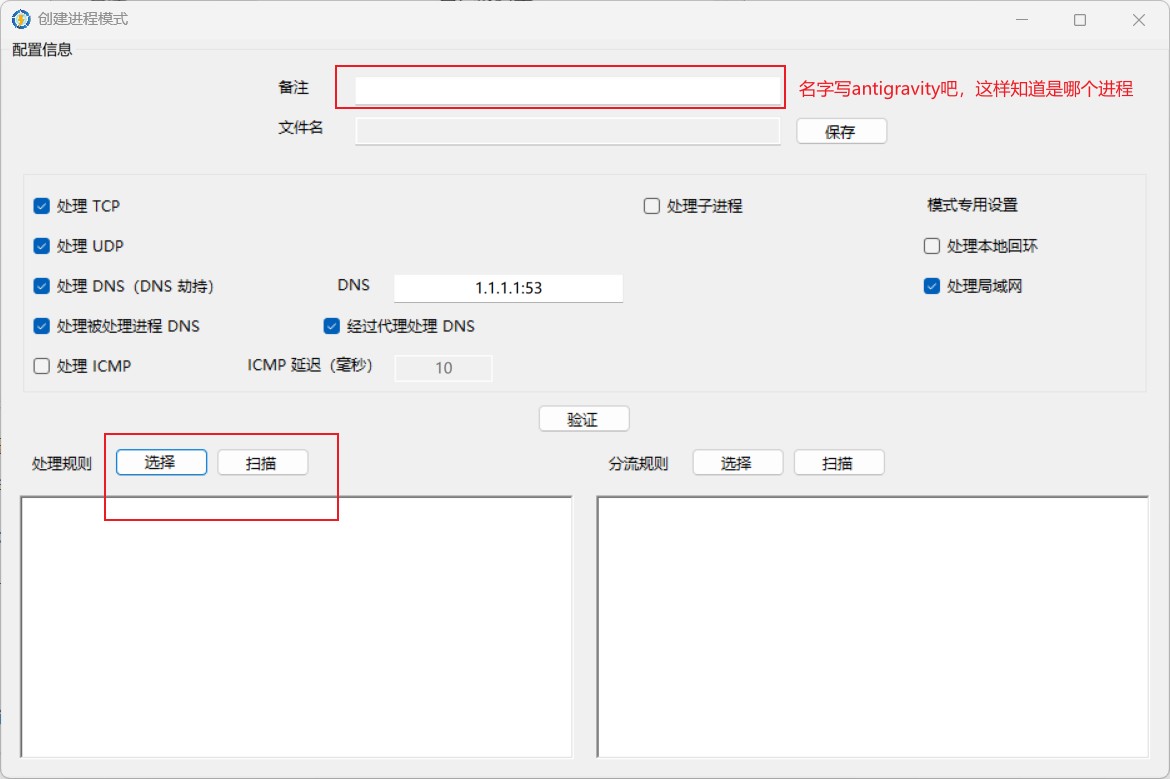Image resolution: width=1170 pixels, height=779 pixels.
Task: Click the 保存 button
Action: 841,130
